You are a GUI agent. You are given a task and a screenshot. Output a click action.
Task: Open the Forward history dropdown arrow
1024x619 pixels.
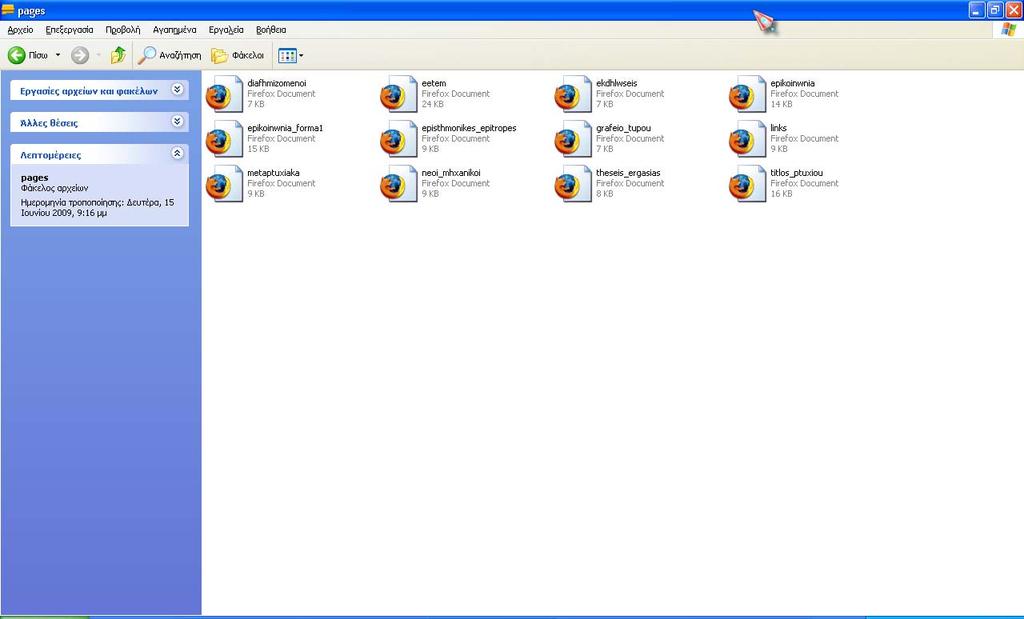(99, 56)
